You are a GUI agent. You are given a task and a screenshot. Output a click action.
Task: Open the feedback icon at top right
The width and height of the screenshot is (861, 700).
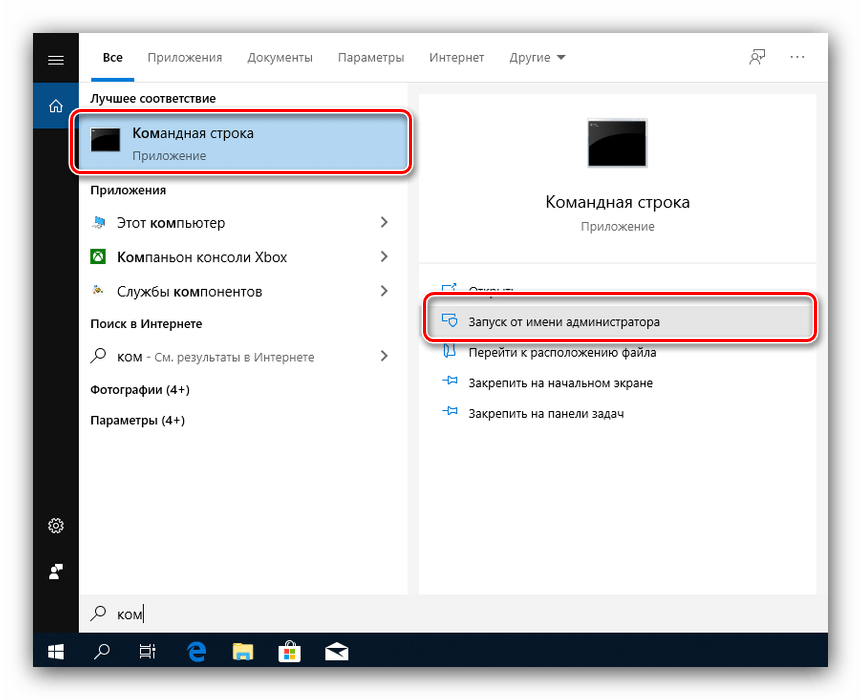click(757, 58)
